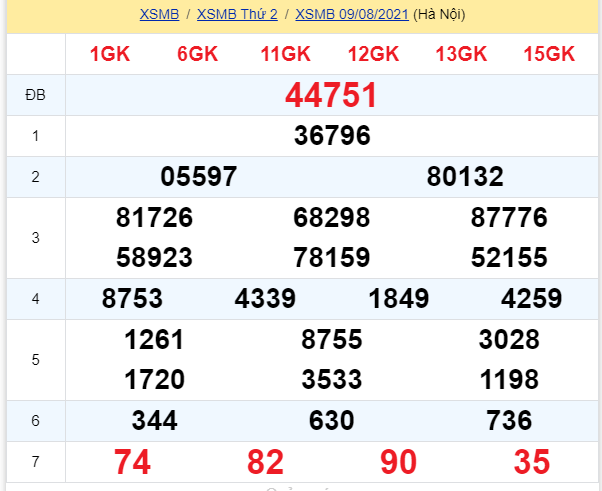This screenshot has height=491, width=602.
Task: Click the special prize number 44751
Action: 331,96
